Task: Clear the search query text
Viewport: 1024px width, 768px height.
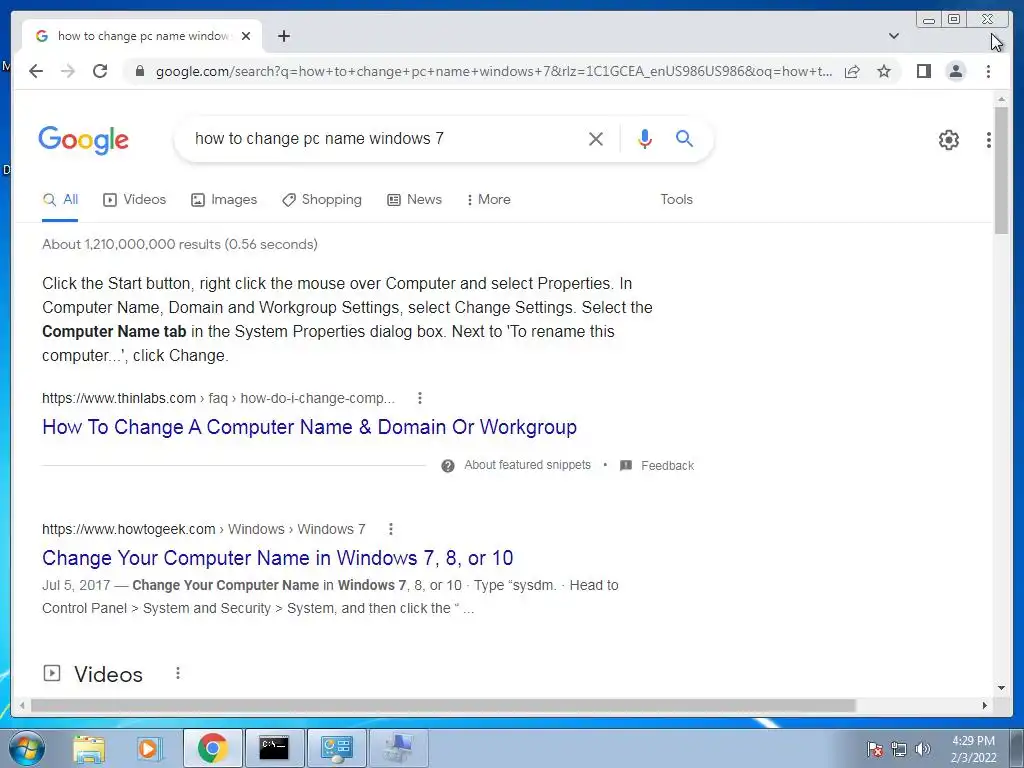Action: (x=596, y=138)
